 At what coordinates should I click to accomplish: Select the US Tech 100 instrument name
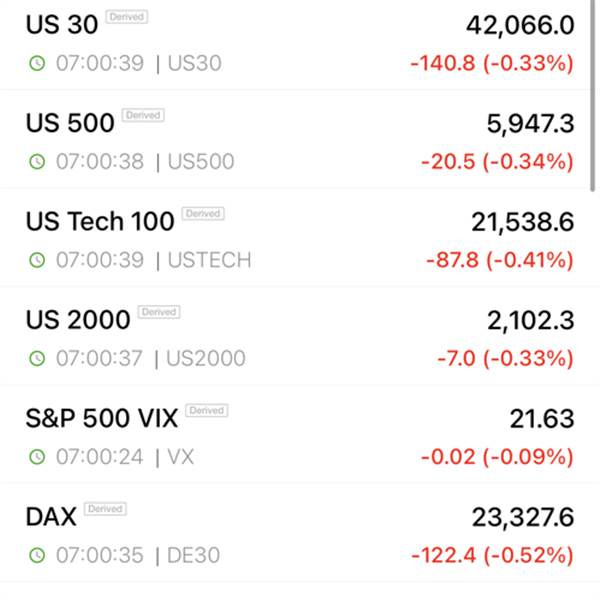pyautogui.click(x=100, y=221)
